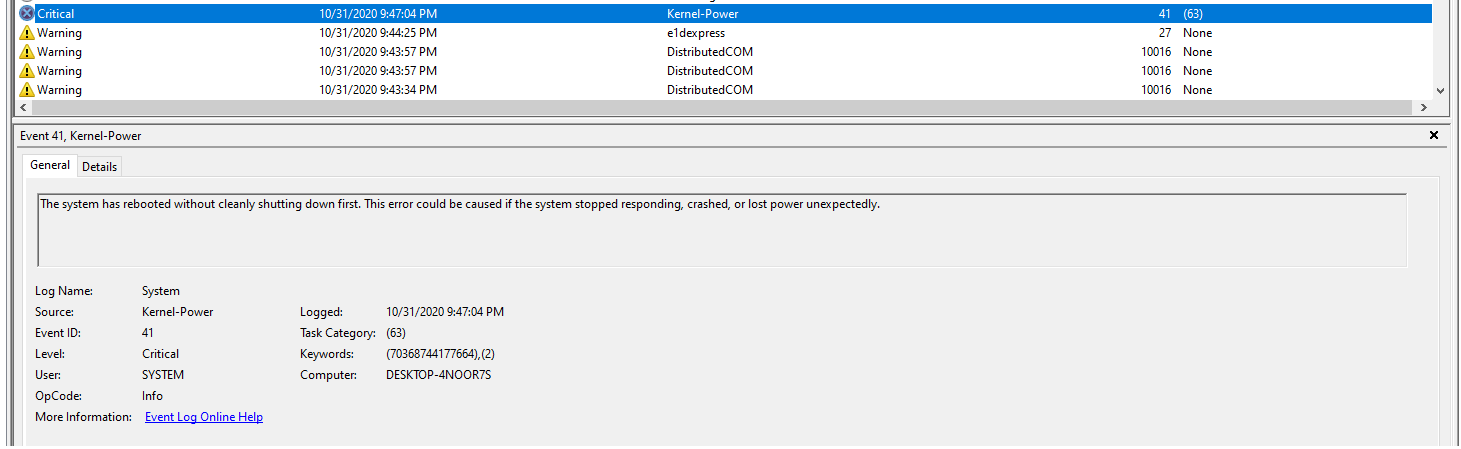1461x449 pixels.
Task: Click the horizontal scrollbar track of event list
Action: click(722, 107)
